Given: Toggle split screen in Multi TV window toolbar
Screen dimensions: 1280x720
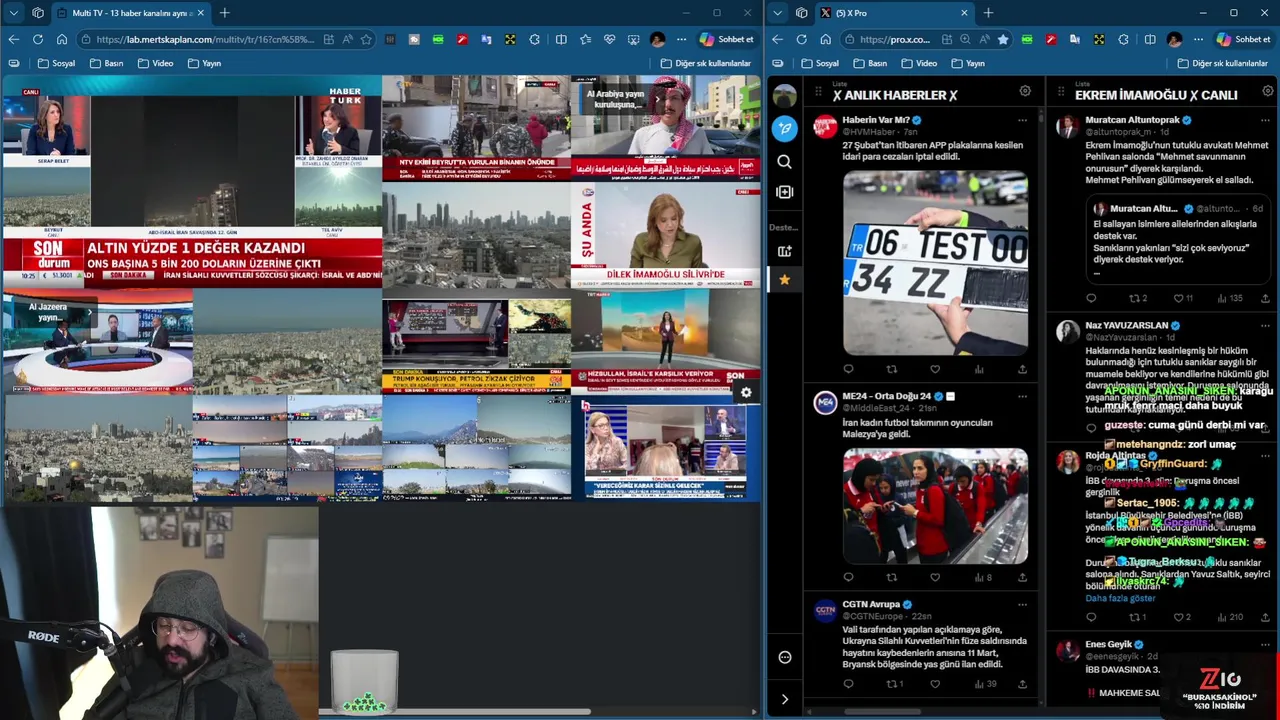Looking at the screenshot, I should click(x=561, y=39).
